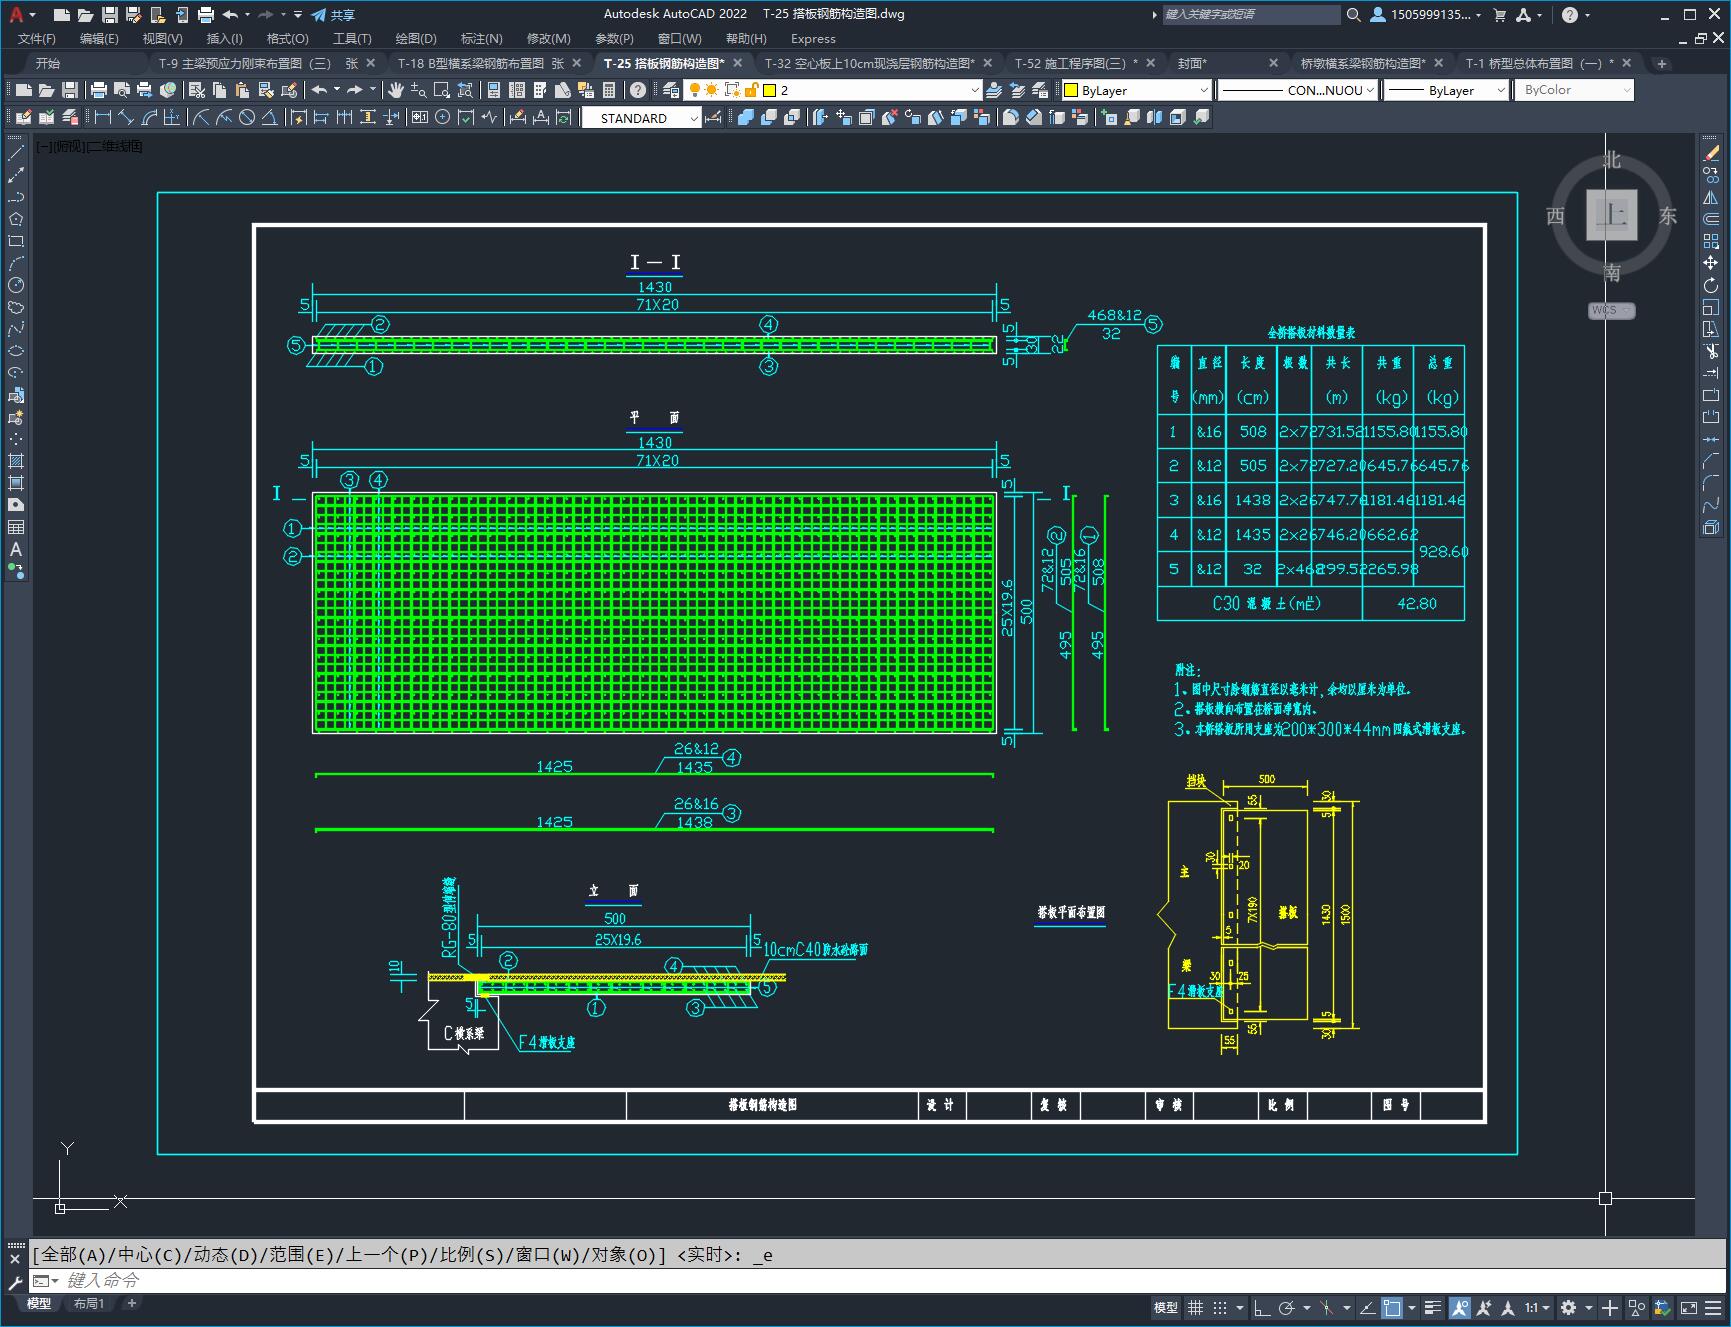Open the Layer Properties manager icon
Image resolution: width=1731 pixels, height=1327 pixels.
click(x=671, y=90)
